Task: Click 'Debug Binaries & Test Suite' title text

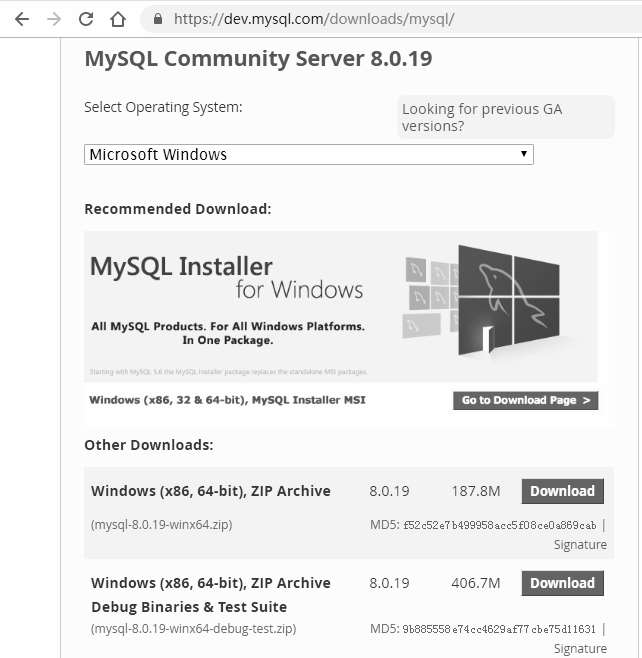Action: 189,607
